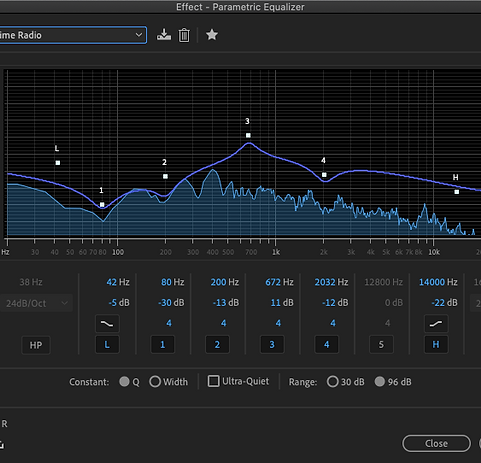Click the 672 Hz frequency field

pyautogui.click(x=279, y=282)
